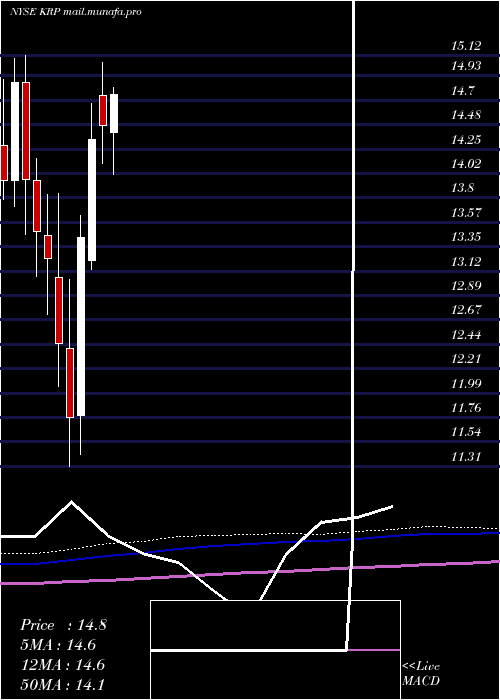Click the 5MA : 14.6 readout
Screen dimensions: 500x700
58,645
